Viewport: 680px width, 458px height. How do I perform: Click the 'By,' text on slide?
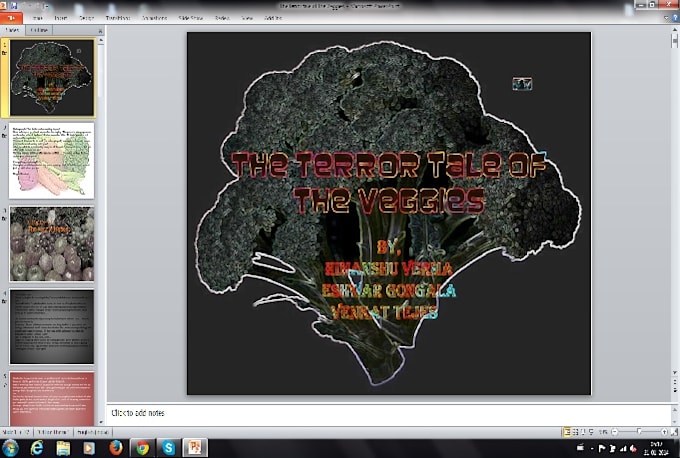[388, 247]
